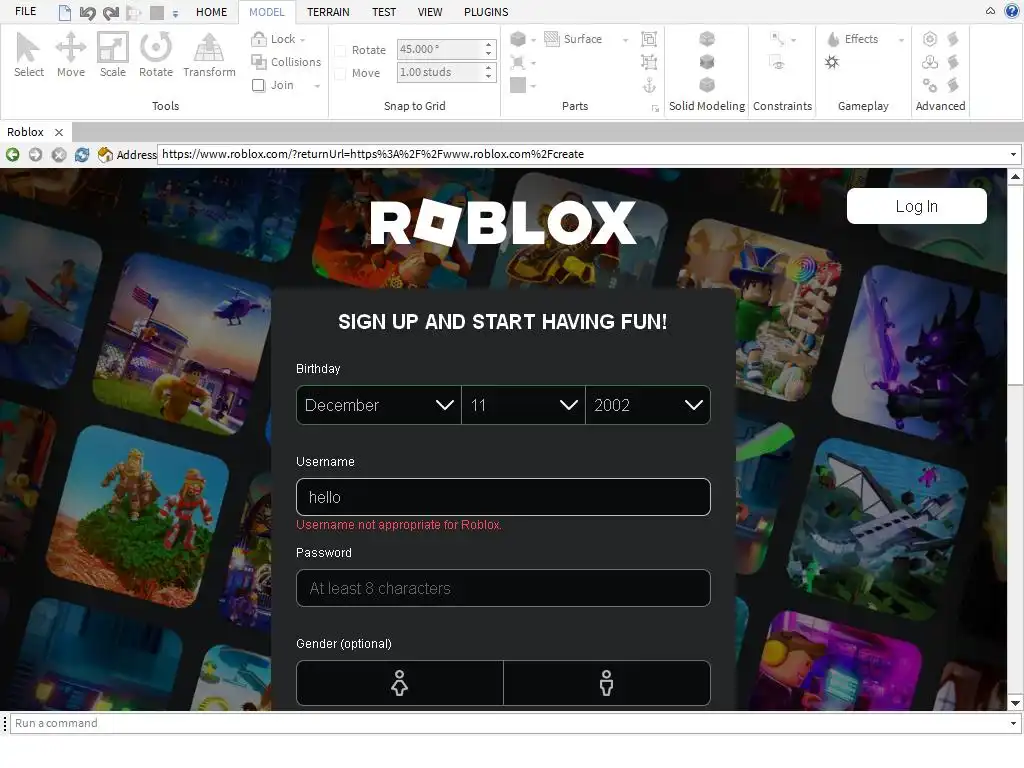The image size is (1024, 768).
Task: Activate the Select tool
Action: click(x=29, y=55)
